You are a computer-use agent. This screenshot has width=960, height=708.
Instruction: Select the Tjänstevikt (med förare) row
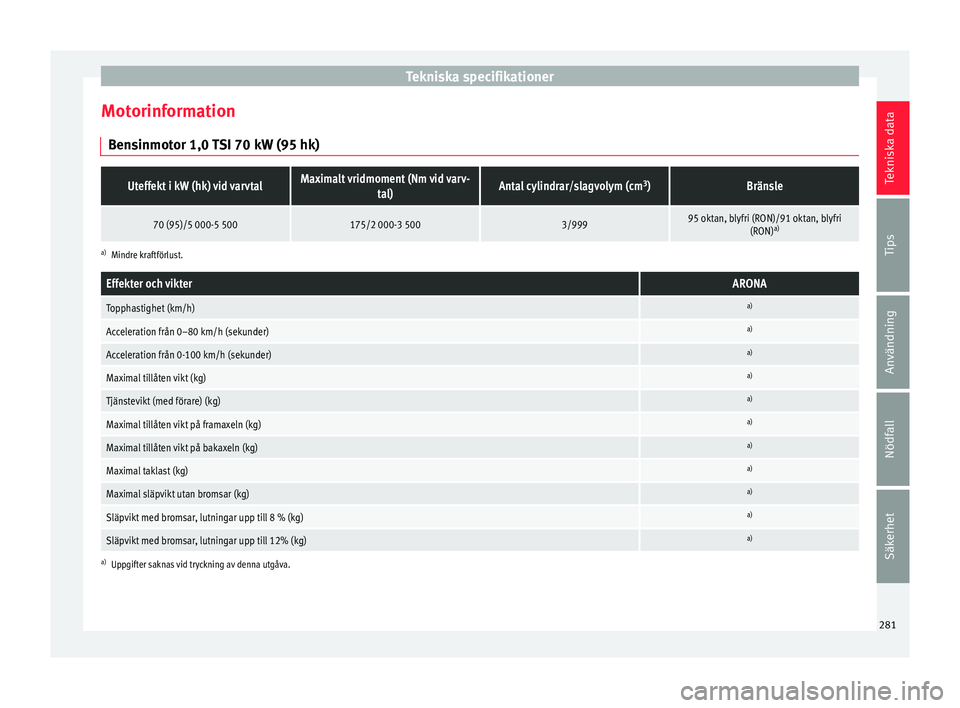pos(479,401)
